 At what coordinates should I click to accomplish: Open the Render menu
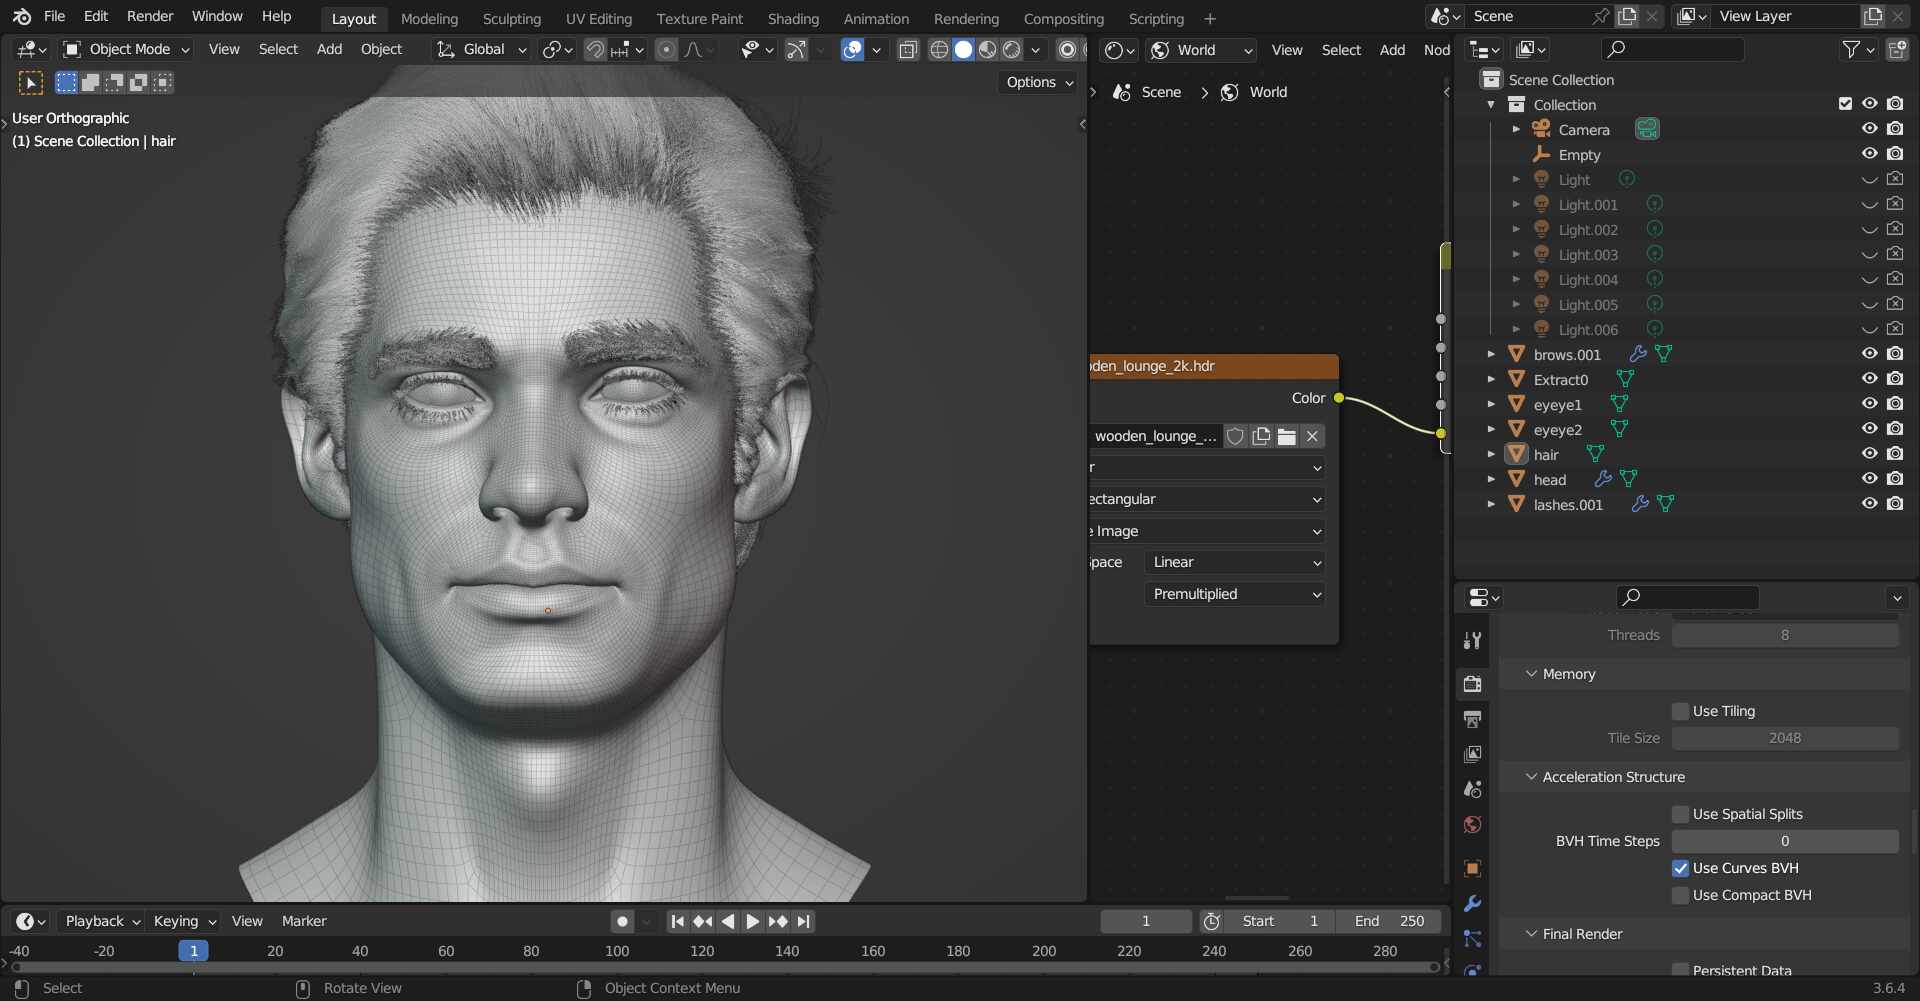click(x=149, y=16)
